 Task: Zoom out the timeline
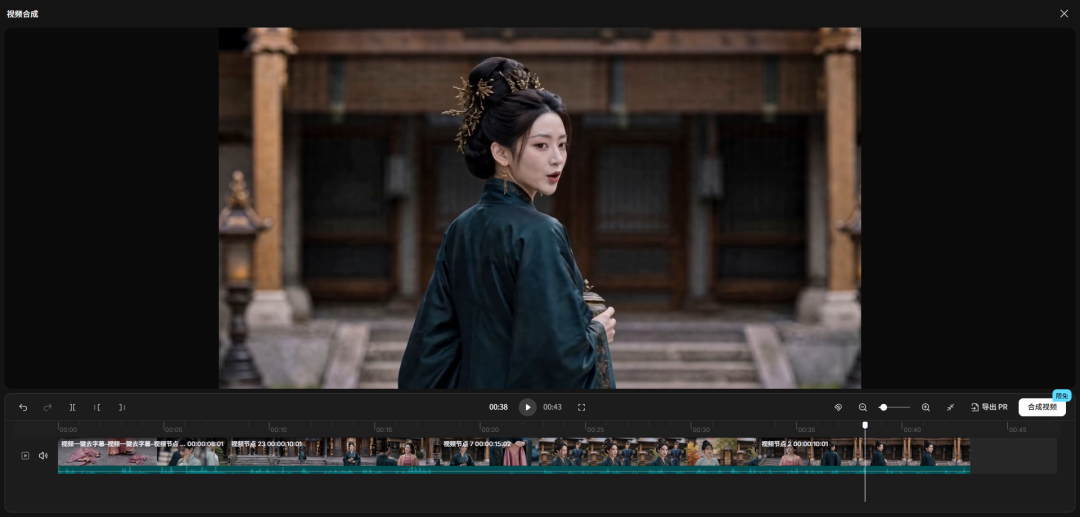[862, 408]
